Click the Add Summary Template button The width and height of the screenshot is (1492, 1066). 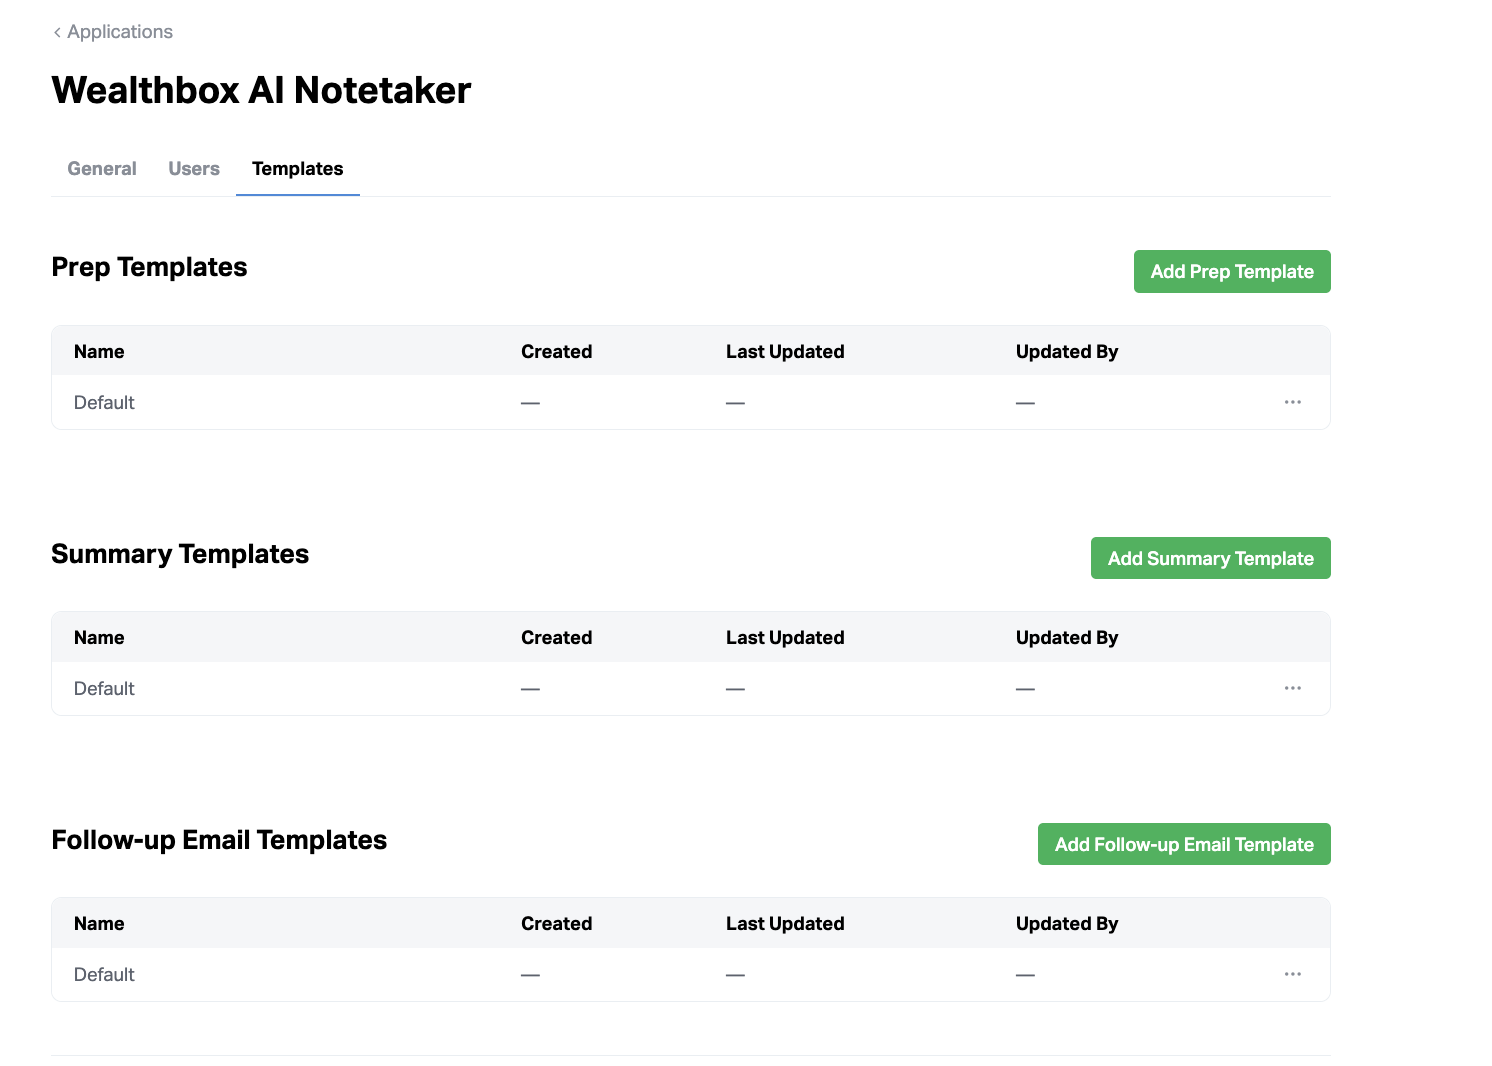point(1210,558)
